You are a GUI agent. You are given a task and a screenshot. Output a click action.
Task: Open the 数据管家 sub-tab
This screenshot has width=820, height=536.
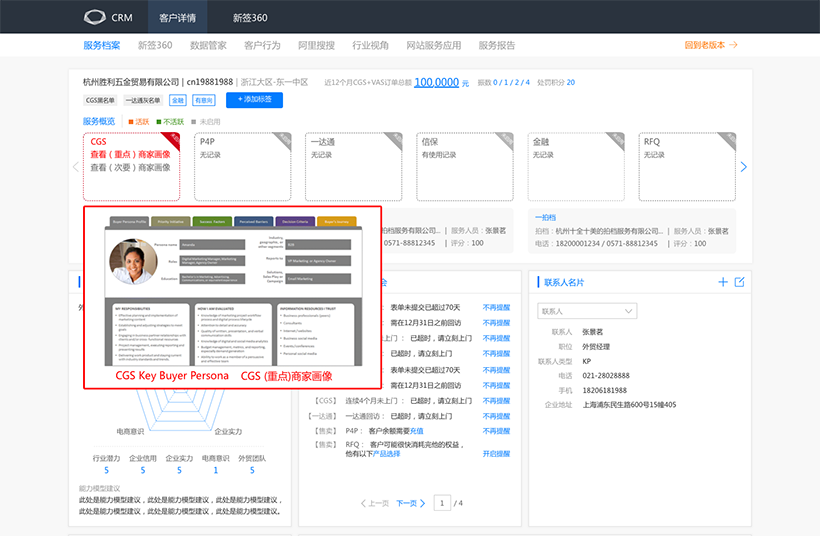point(208,45)
